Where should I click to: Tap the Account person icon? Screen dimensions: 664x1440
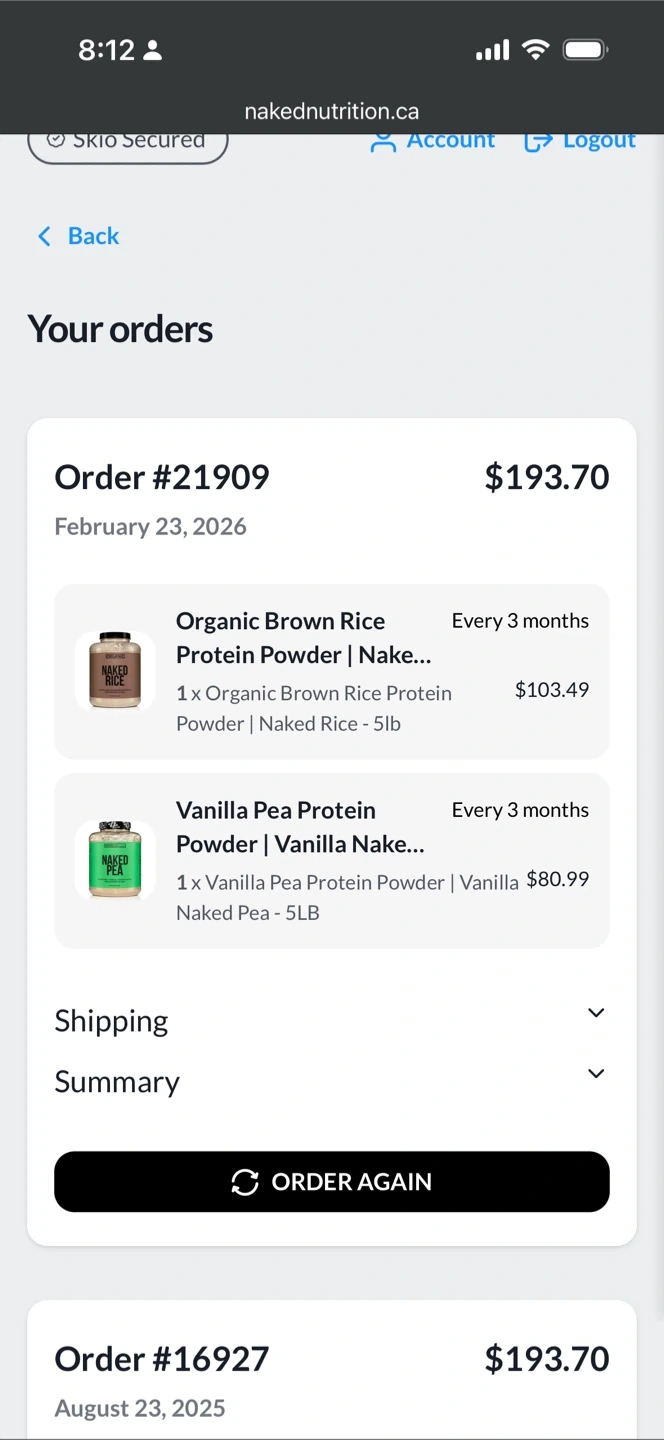[x=383, y=142]
